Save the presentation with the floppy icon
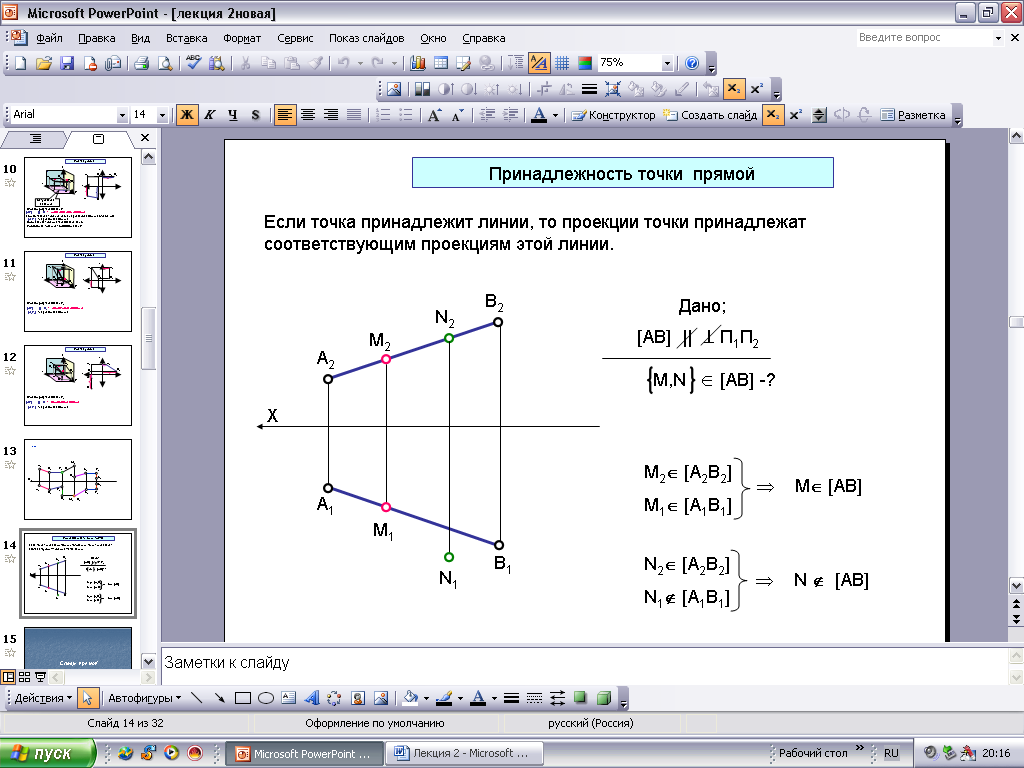Screen dimensions: 1024x768 (x=67, y=63)
